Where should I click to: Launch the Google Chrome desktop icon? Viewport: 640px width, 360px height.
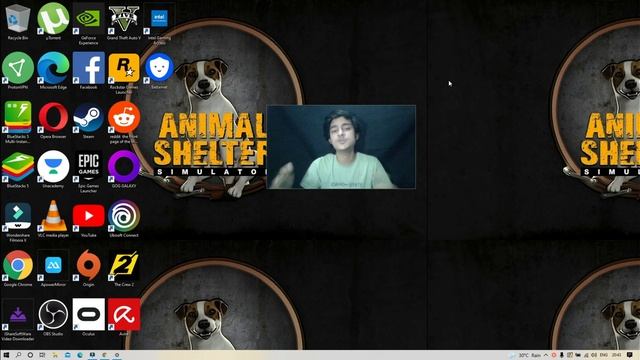[18, 269]
